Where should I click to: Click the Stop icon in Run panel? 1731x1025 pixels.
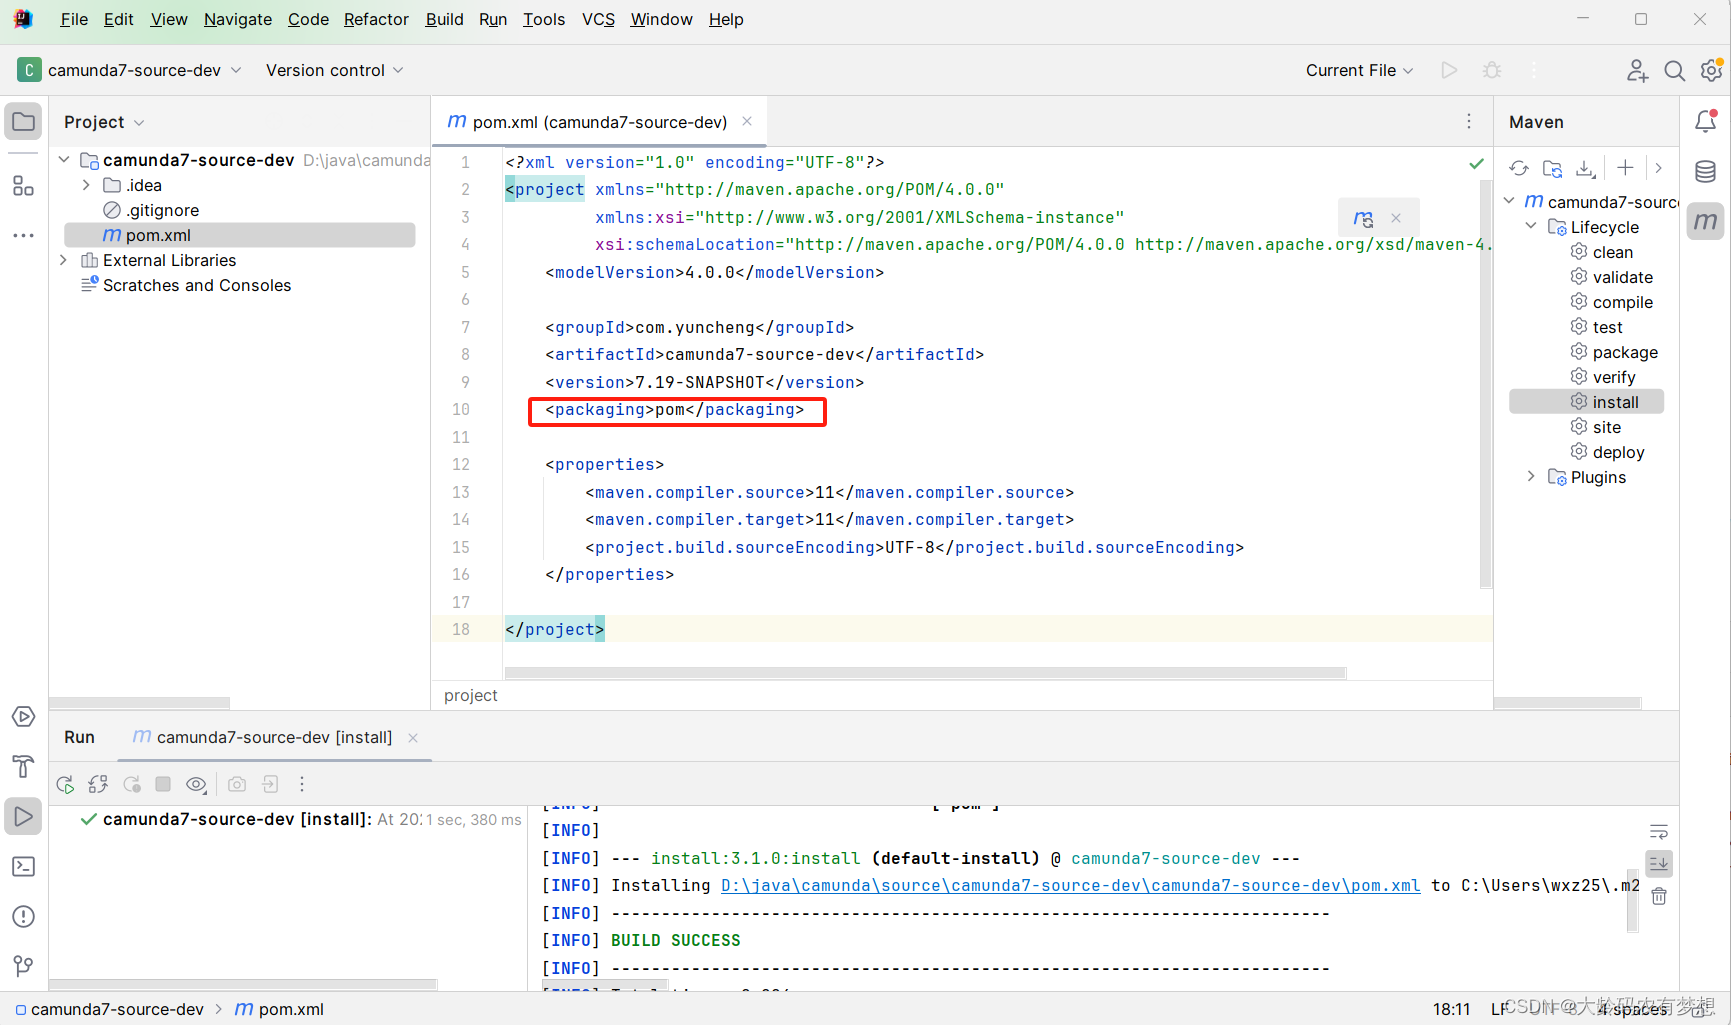click(x=163, y=784)
